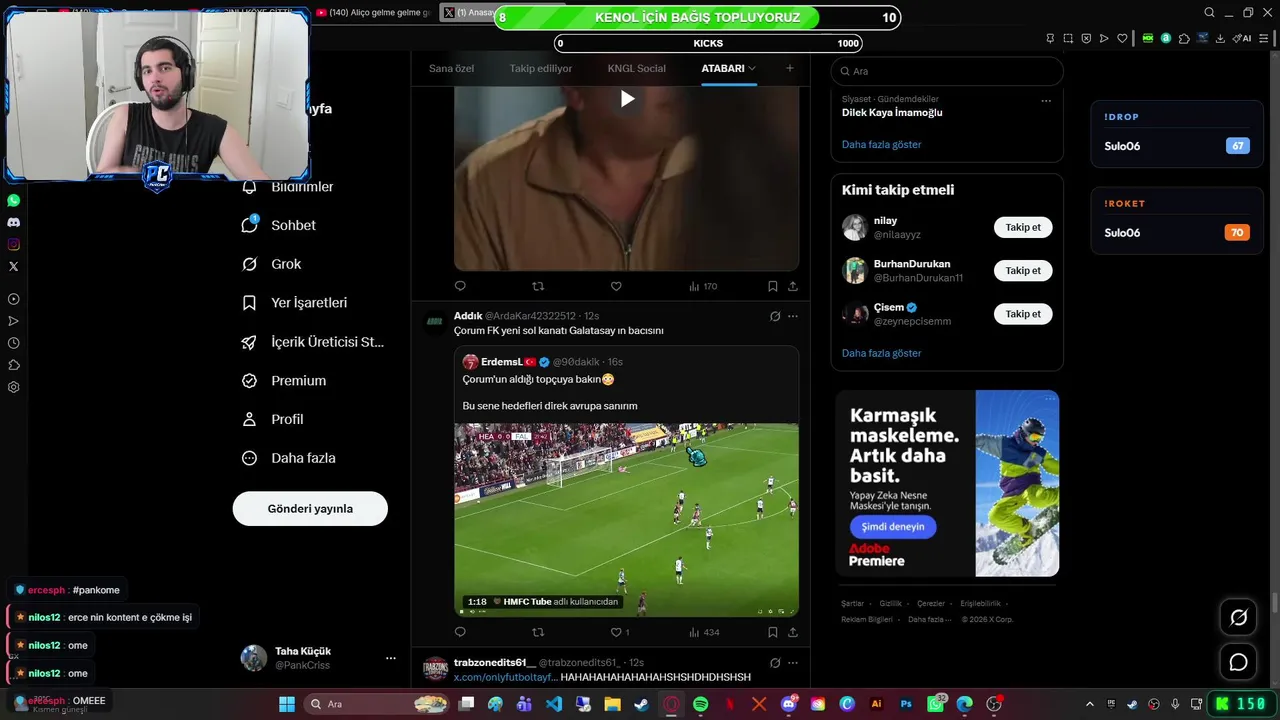Open more options for Dilek Kaya İmamoğlu trend
This screenshot has width=1280, height=720.
tap(1046, 100)
